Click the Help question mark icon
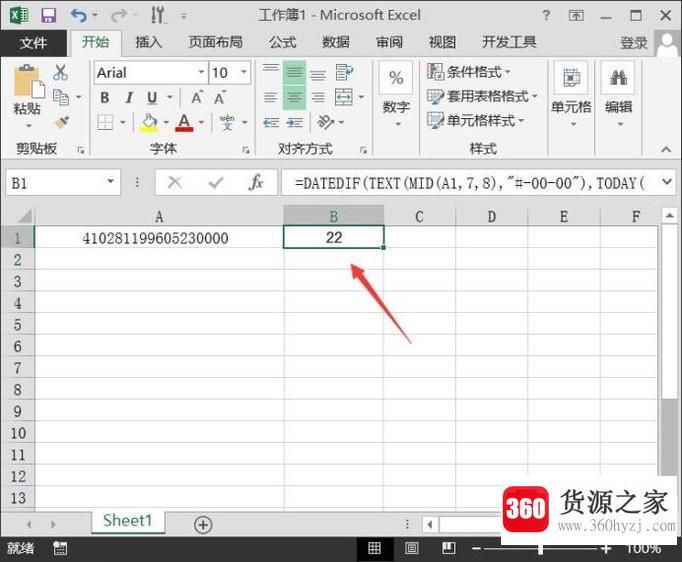This screenshot has width=682, height=562. point(546,16)
